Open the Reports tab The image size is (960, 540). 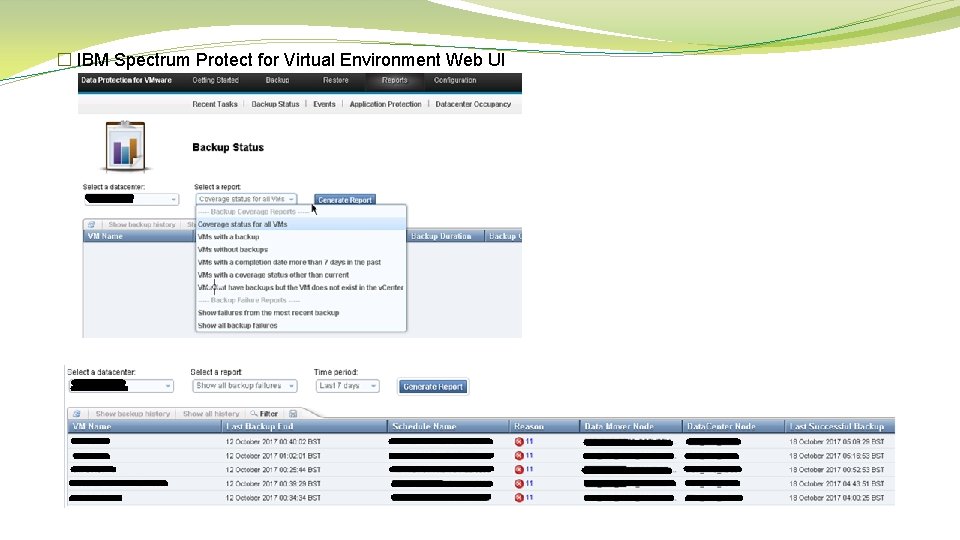[394, 80]
